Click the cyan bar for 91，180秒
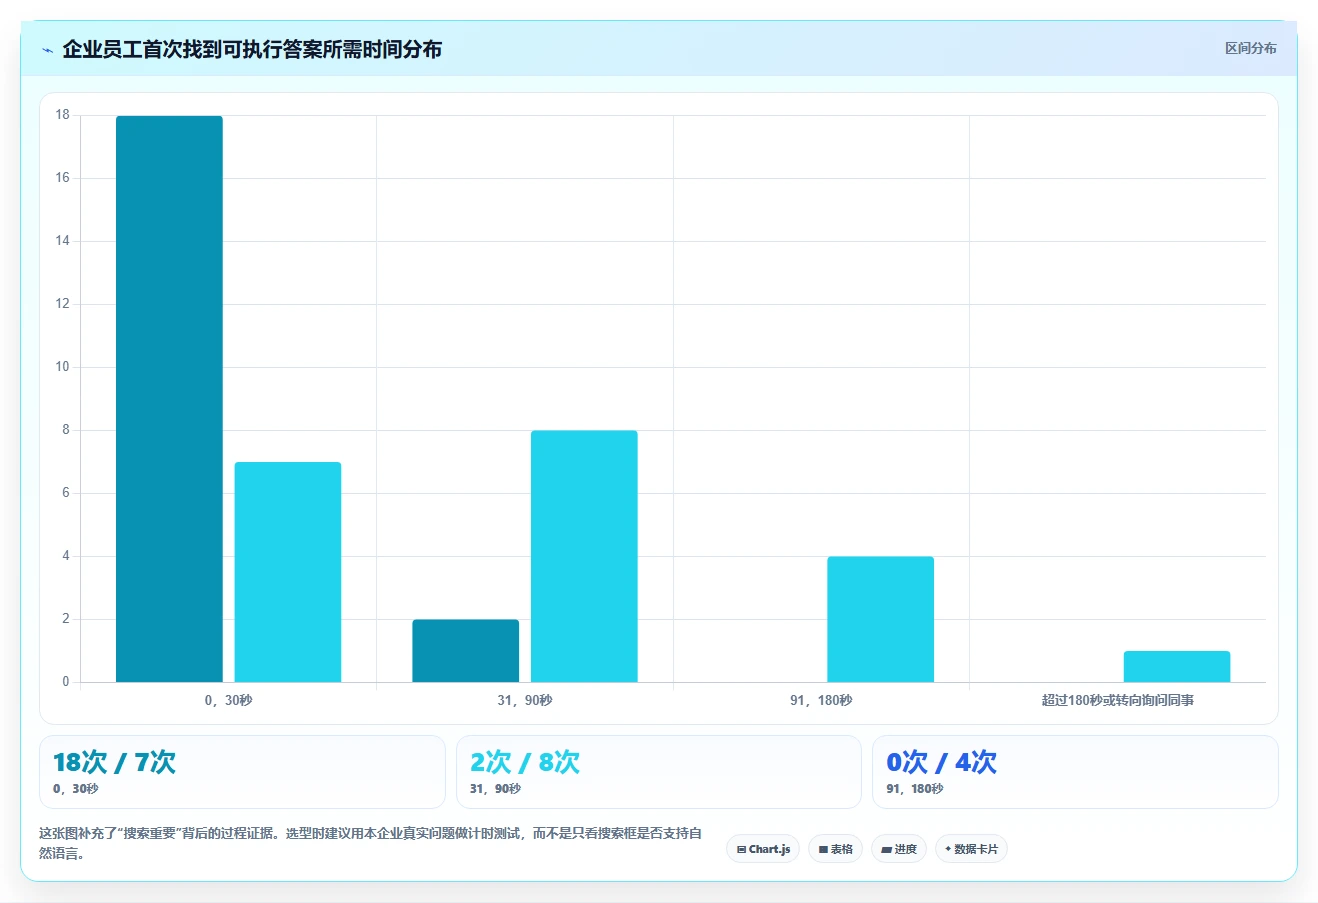Image resolution: width=1318 pixels, height=903 pixels. (881, 619)
